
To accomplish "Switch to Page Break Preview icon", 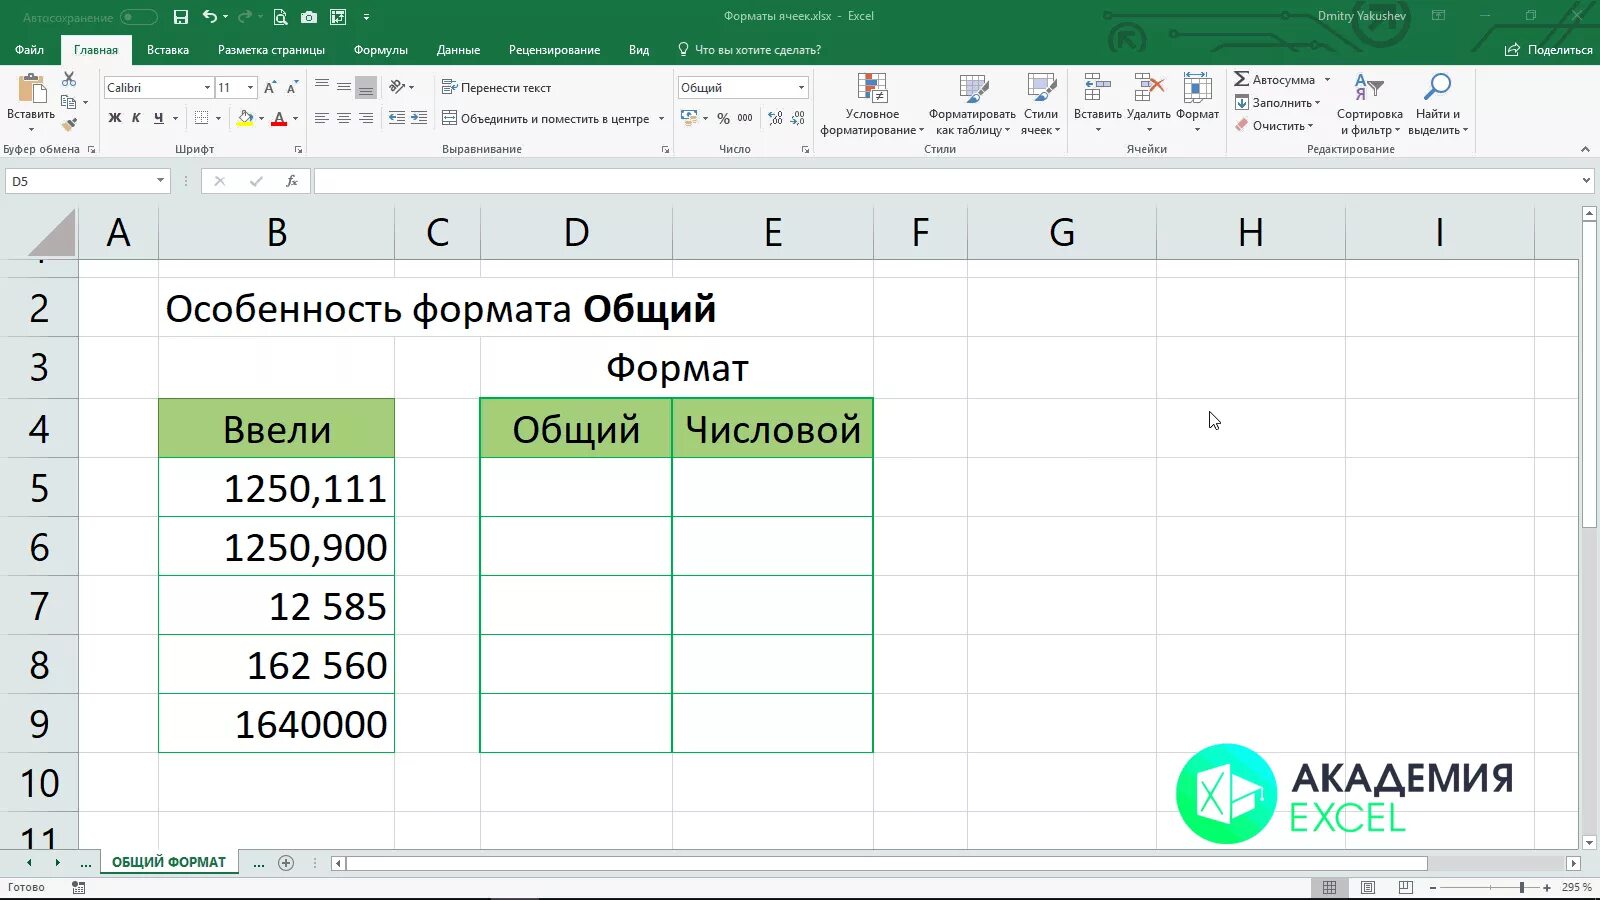I will tap(1406, 887).
